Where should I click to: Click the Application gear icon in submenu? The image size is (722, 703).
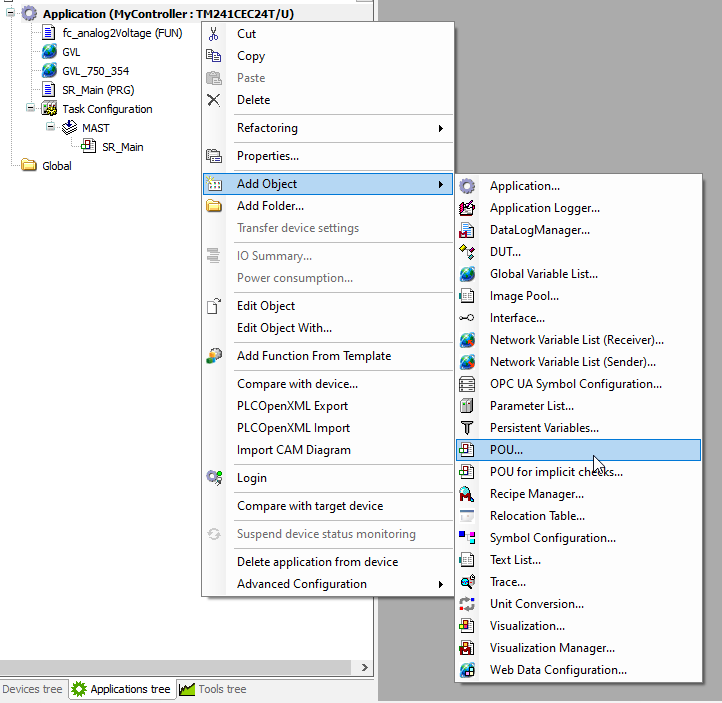pyautogui.click(x=467, y=186)
